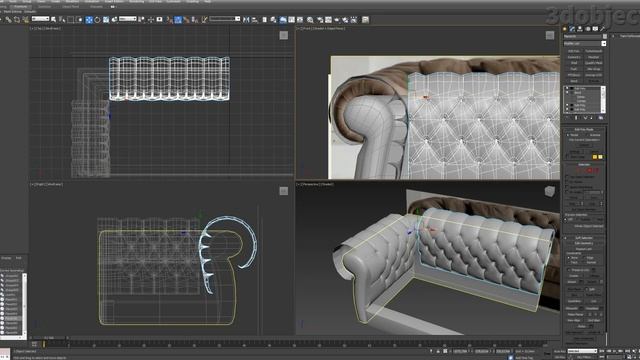Select the Model radio button in Edit Poly Mode

[x=568, y=135]
